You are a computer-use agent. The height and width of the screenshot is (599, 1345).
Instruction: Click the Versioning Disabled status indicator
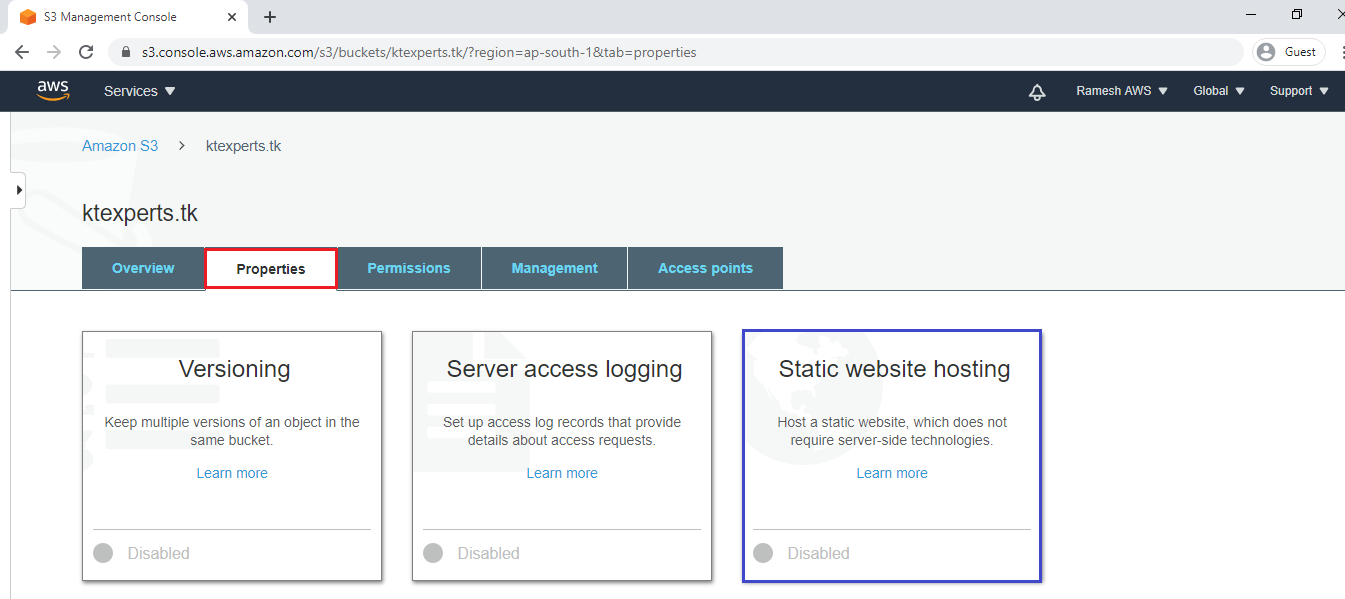pyautogui.click(x=141, y=553)
